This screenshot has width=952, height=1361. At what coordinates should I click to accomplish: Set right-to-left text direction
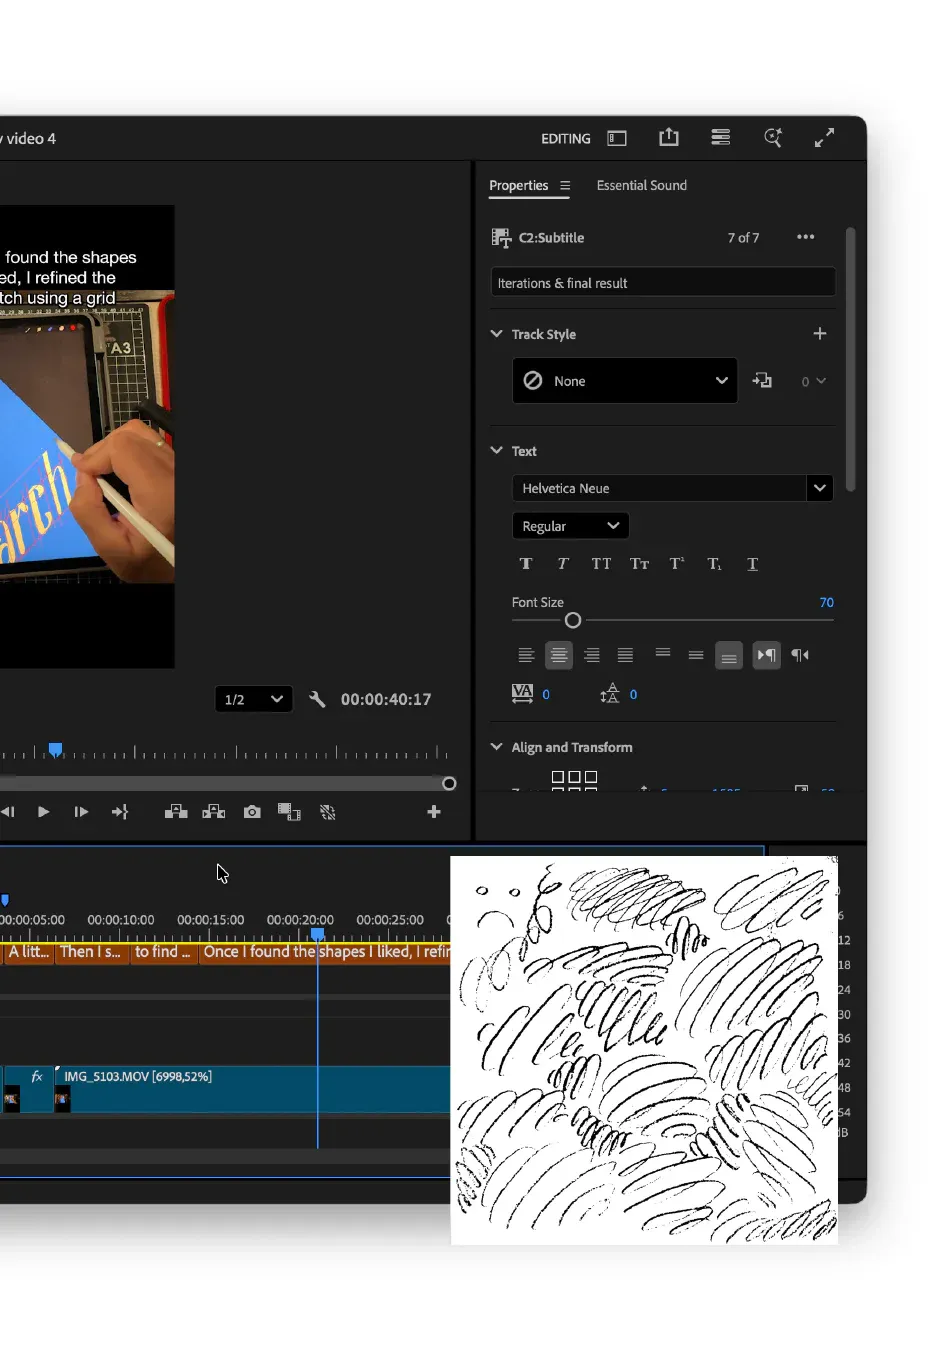[800, 655]
